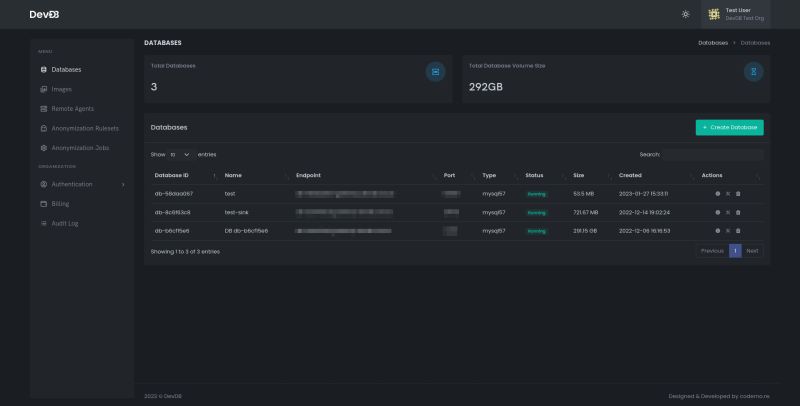Image resolution: width=800 pixels, height=406 pixels.
Task: Sort table by Type column
Action: tap(500, 175)
